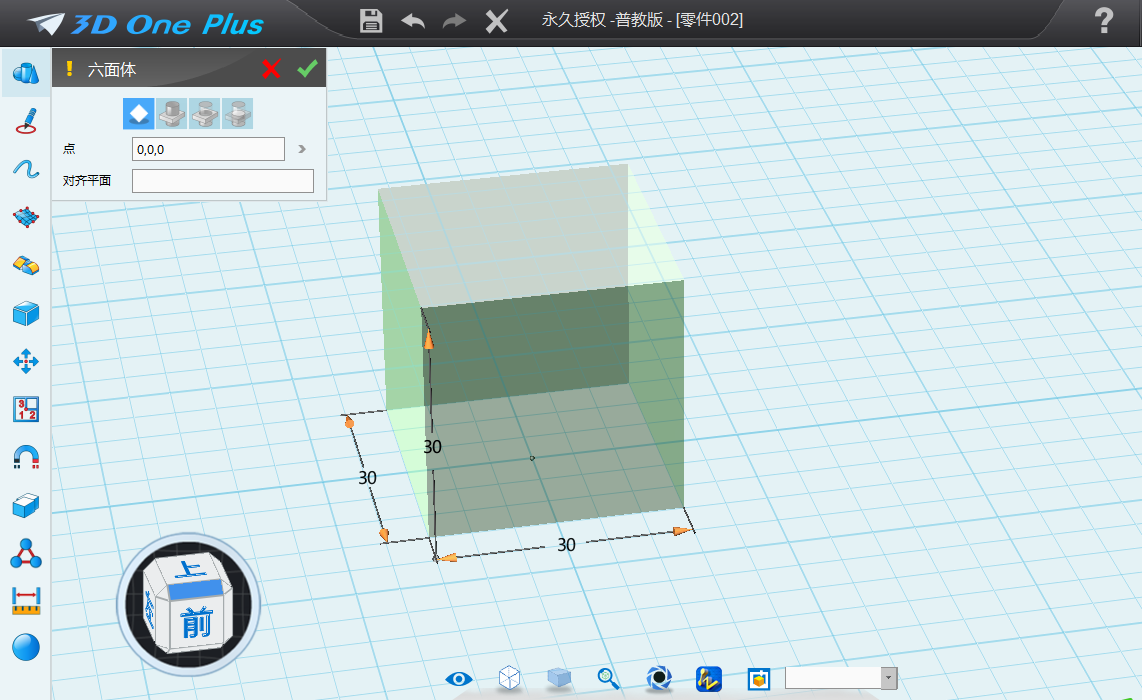Select the base shape option in 六面体 panel

coord(138,114)
